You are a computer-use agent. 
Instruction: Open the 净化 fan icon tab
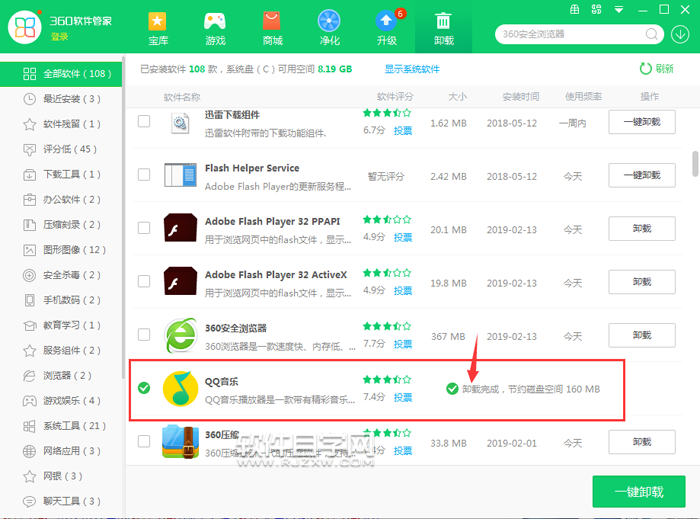point(329,29)
